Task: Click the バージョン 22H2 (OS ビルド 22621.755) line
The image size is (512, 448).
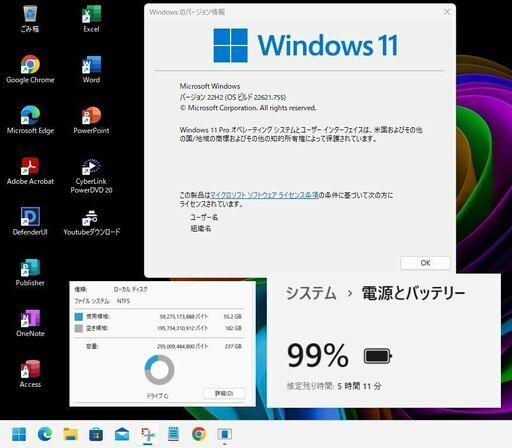Action: coord(233,97)
